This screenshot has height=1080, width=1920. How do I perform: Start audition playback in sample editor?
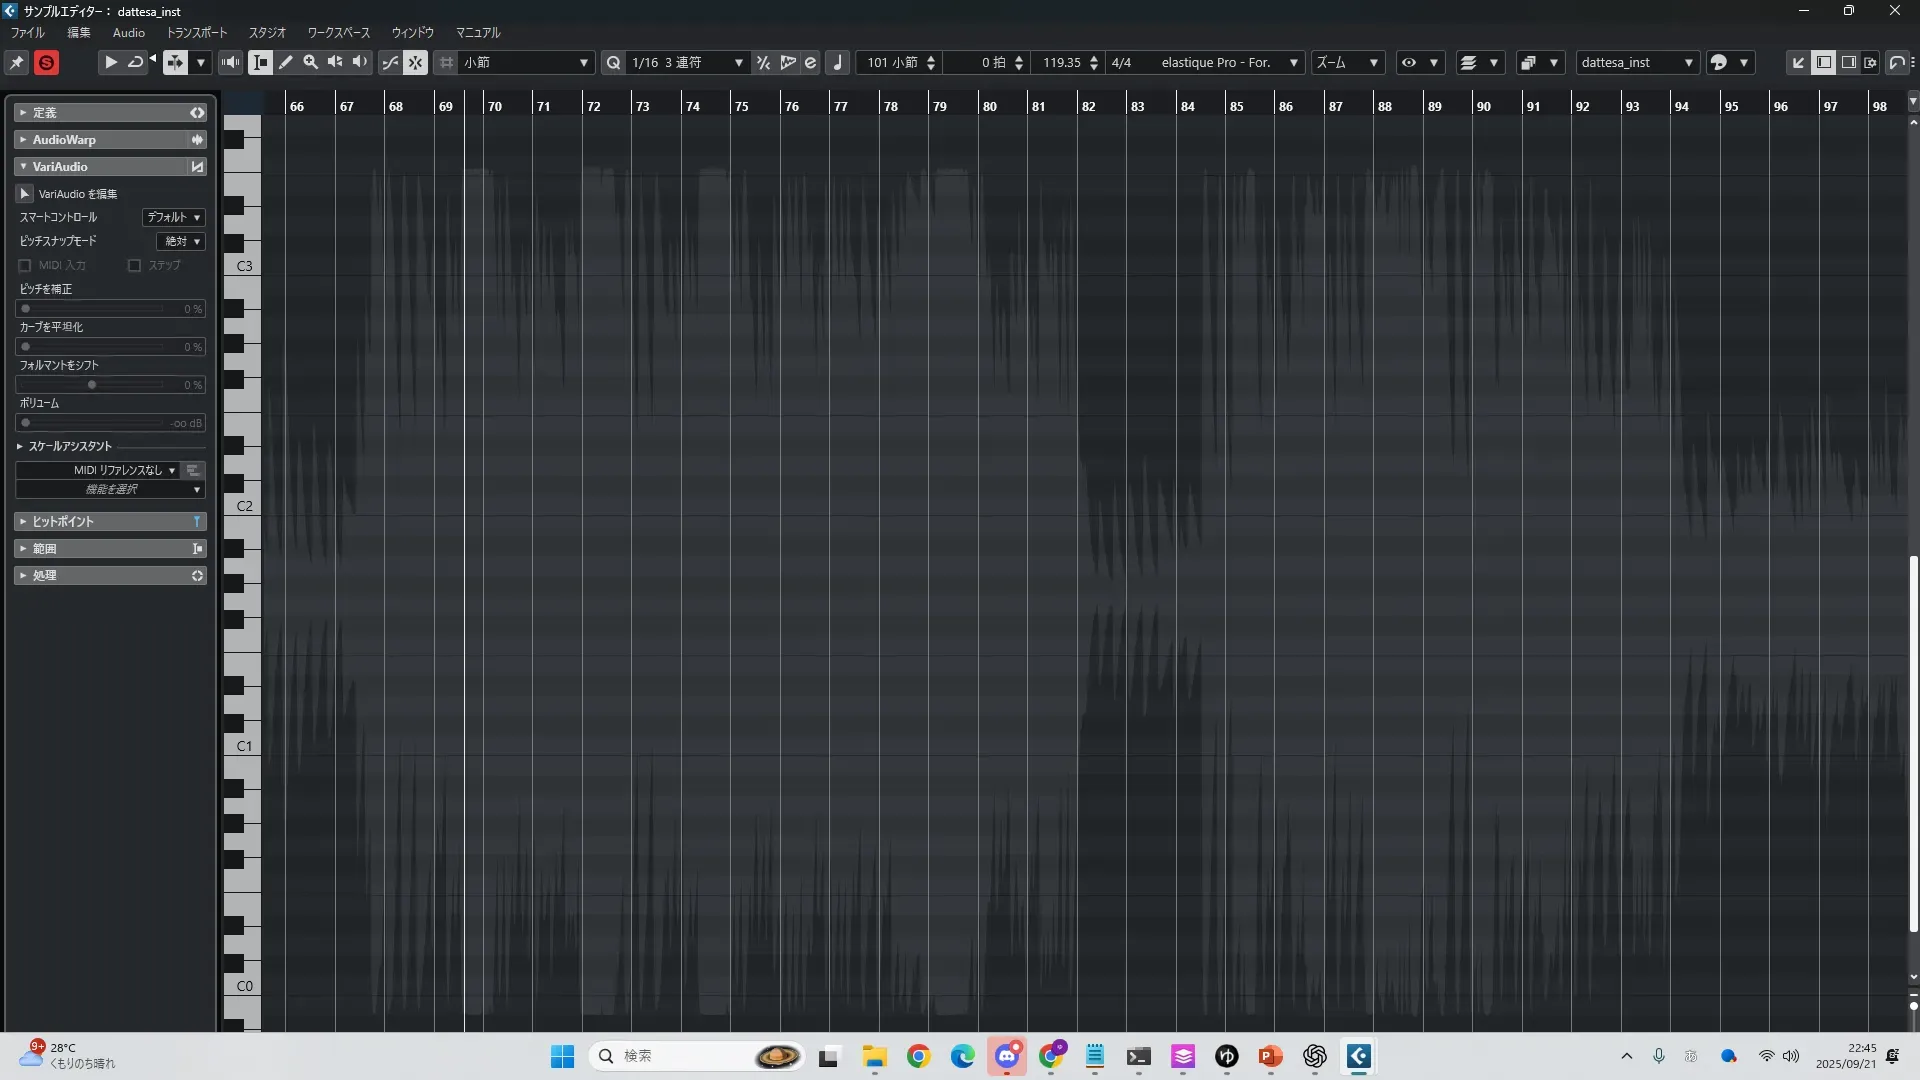(x=111, y=63)
